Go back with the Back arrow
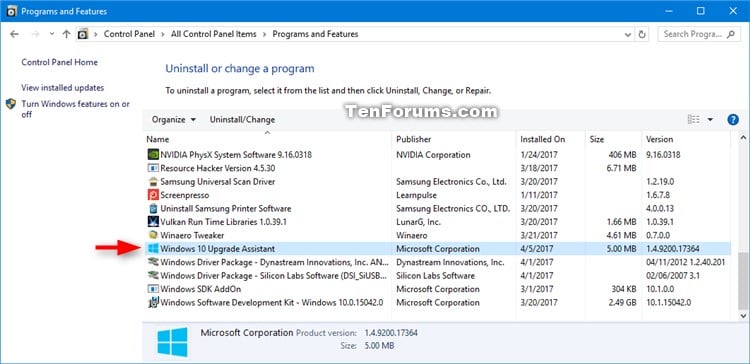Viewport: 750px width, 364px height. [14, 34]
